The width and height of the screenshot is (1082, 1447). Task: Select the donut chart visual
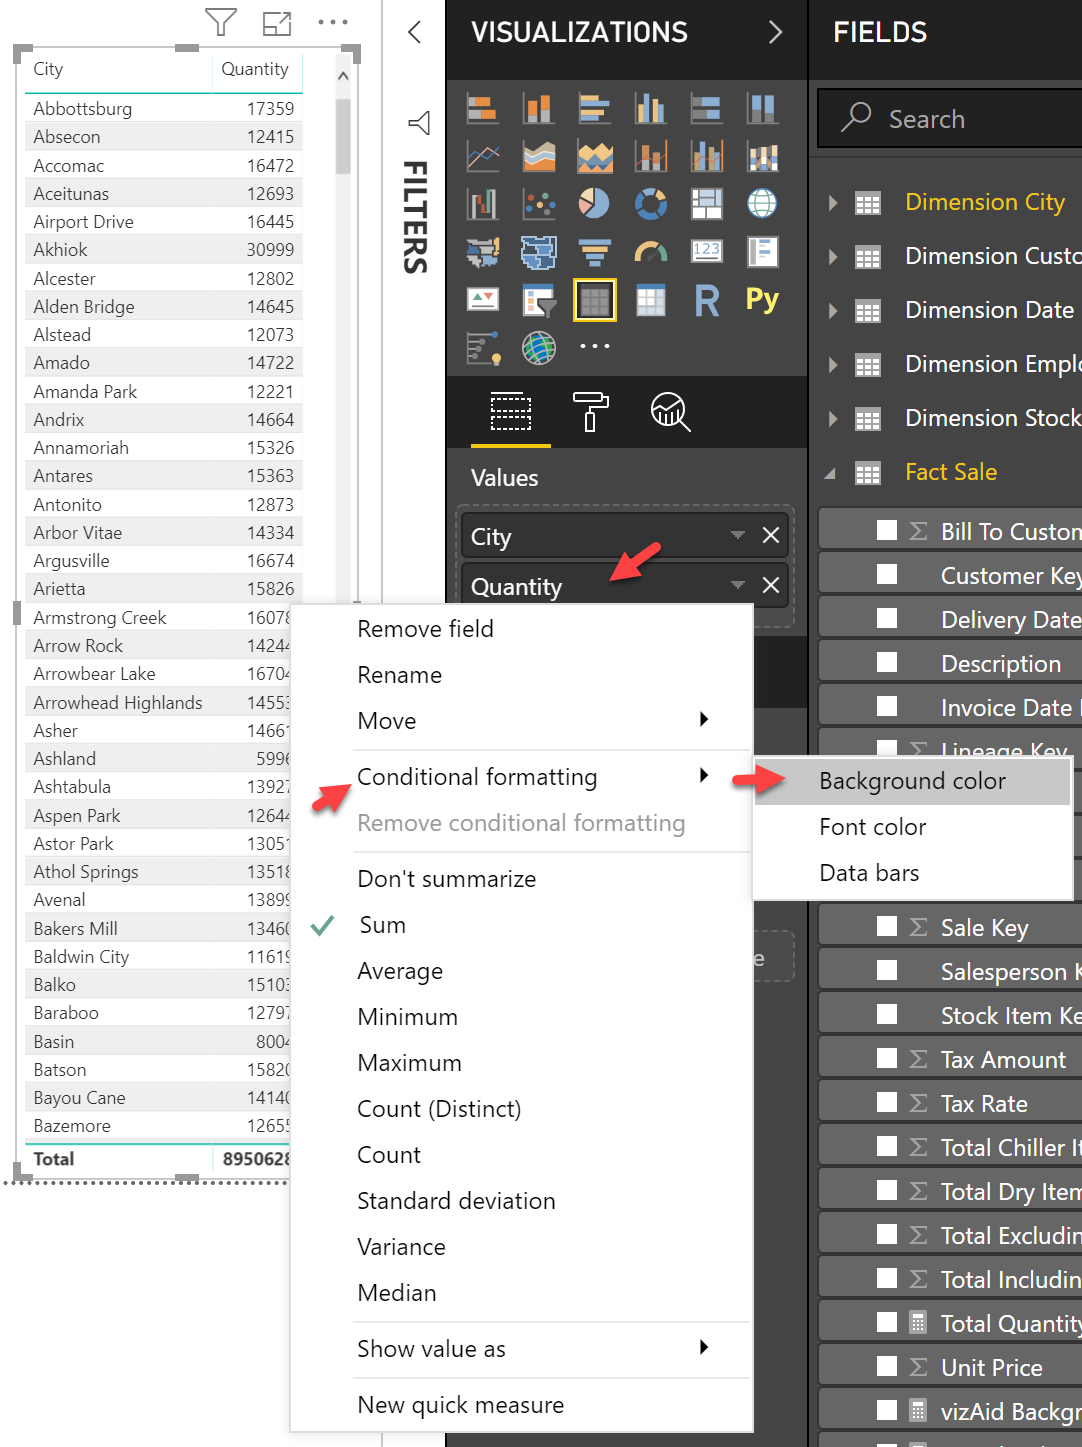pyautogui.click(x=651, y=204)
